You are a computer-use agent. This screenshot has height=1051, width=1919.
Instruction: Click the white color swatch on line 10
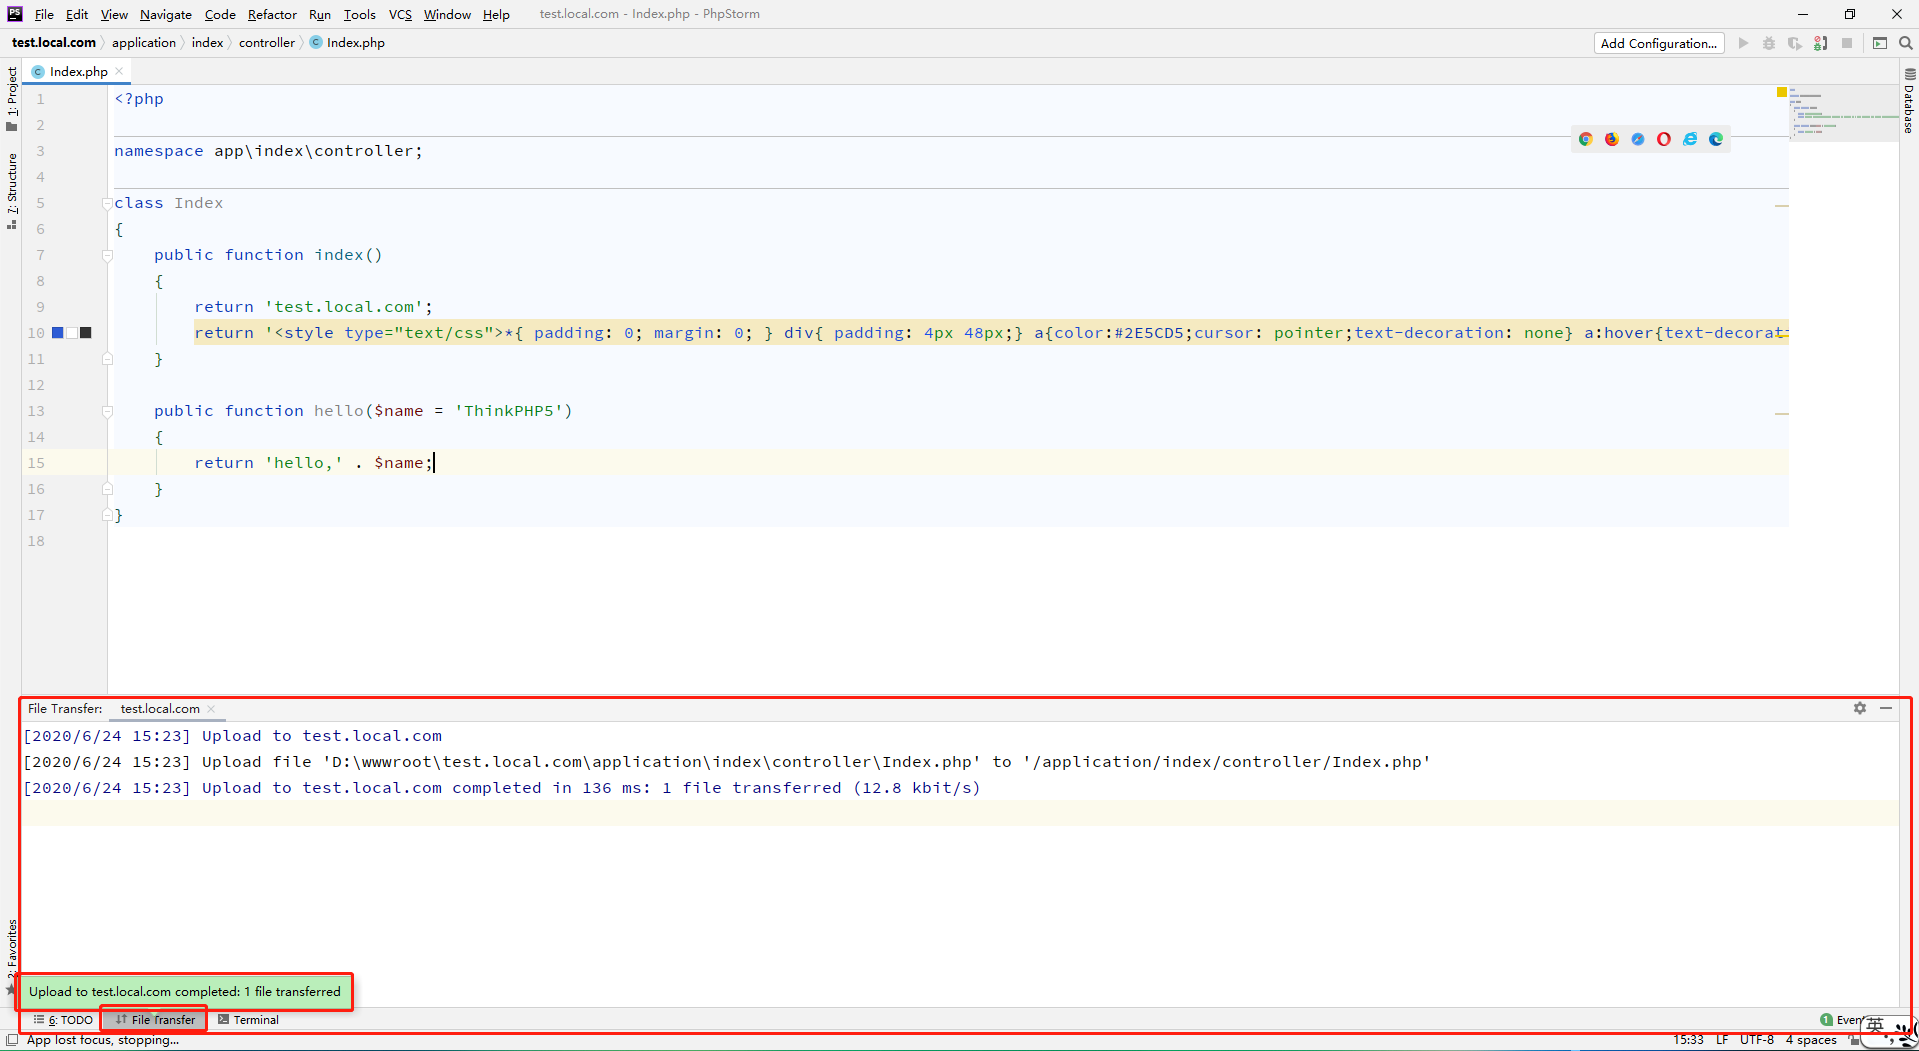[x=72, y=333]
